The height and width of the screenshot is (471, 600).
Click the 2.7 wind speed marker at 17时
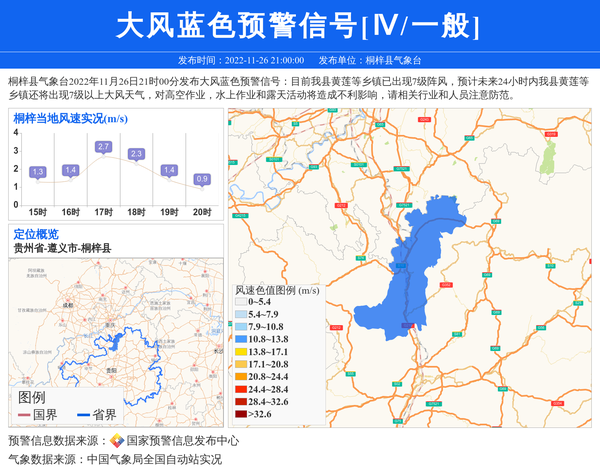coord(103,147)
